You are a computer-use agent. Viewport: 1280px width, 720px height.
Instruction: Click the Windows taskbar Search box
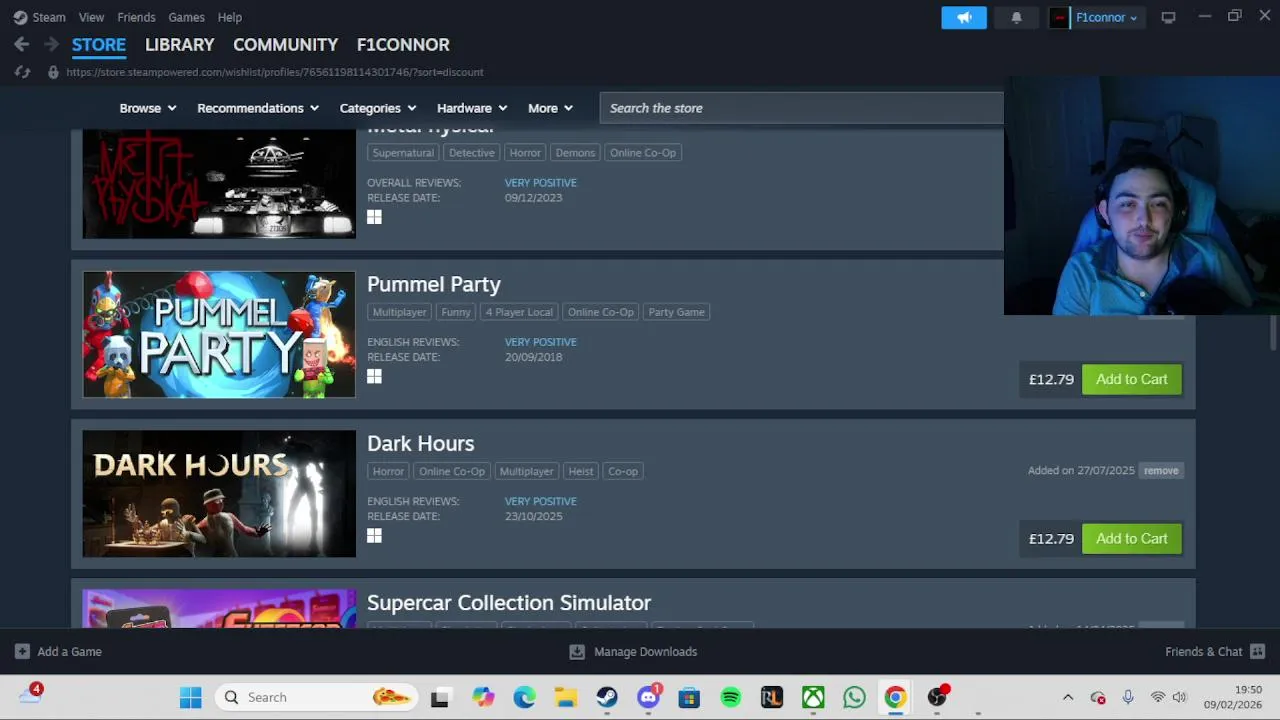[316, 697]
